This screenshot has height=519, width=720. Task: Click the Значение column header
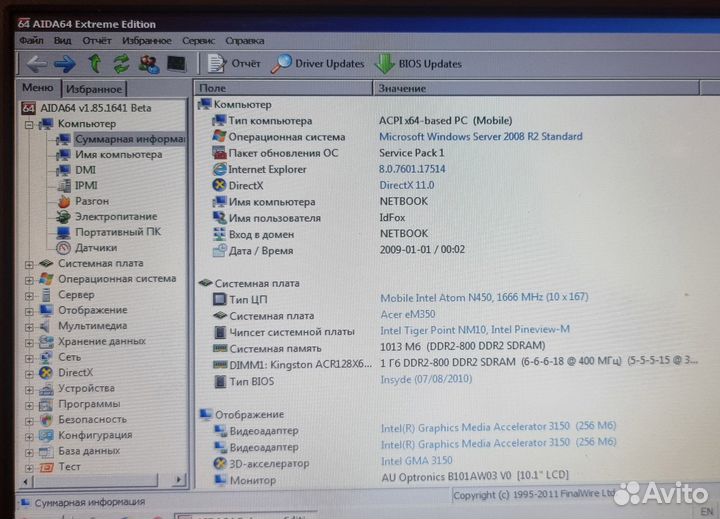point(402,89)
